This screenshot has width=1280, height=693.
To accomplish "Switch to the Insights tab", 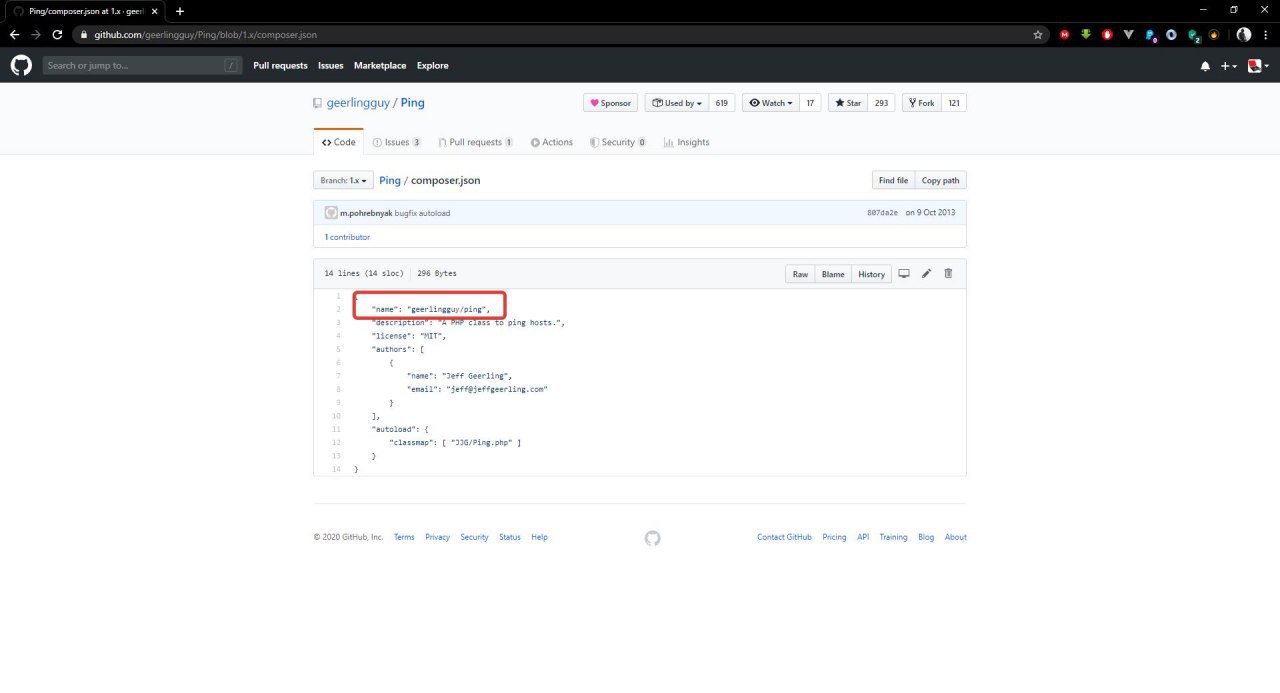I will click(x=686, y=142).
